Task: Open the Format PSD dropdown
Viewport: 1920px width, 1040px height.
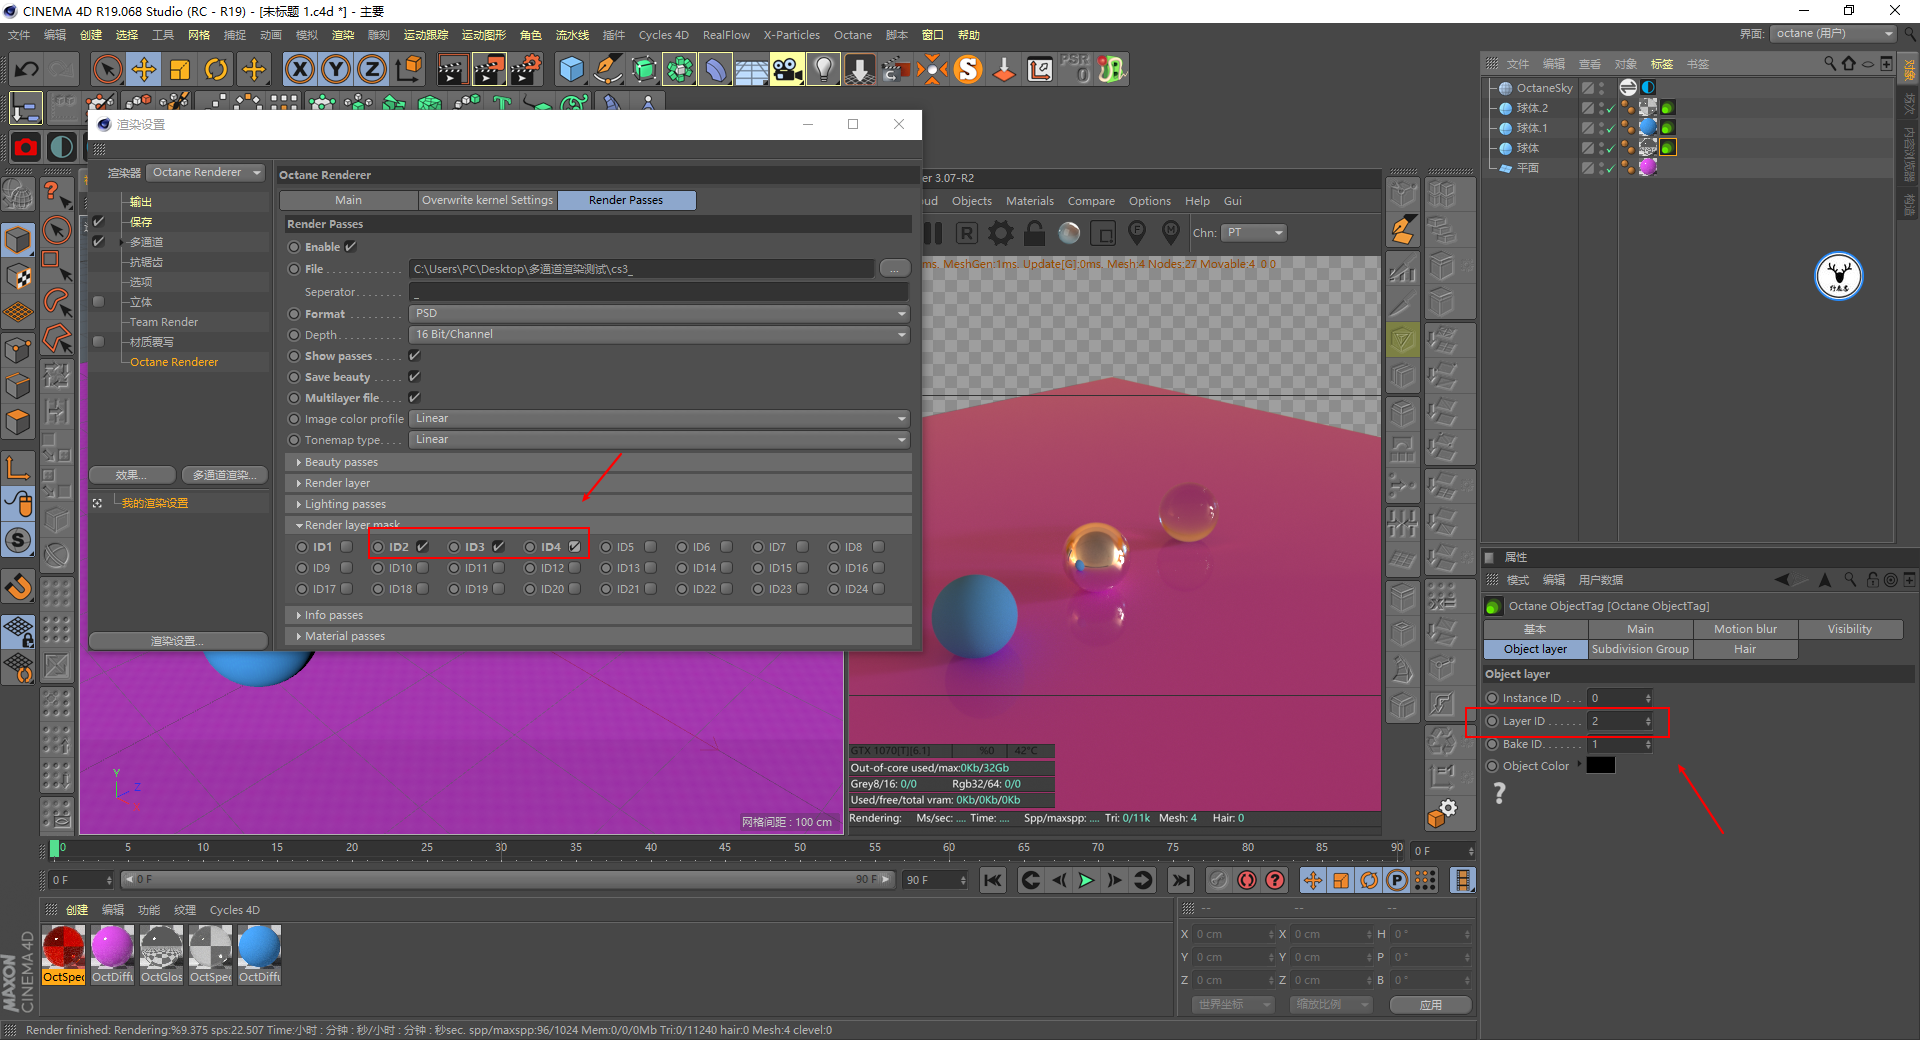Action: tap(660, 314)
